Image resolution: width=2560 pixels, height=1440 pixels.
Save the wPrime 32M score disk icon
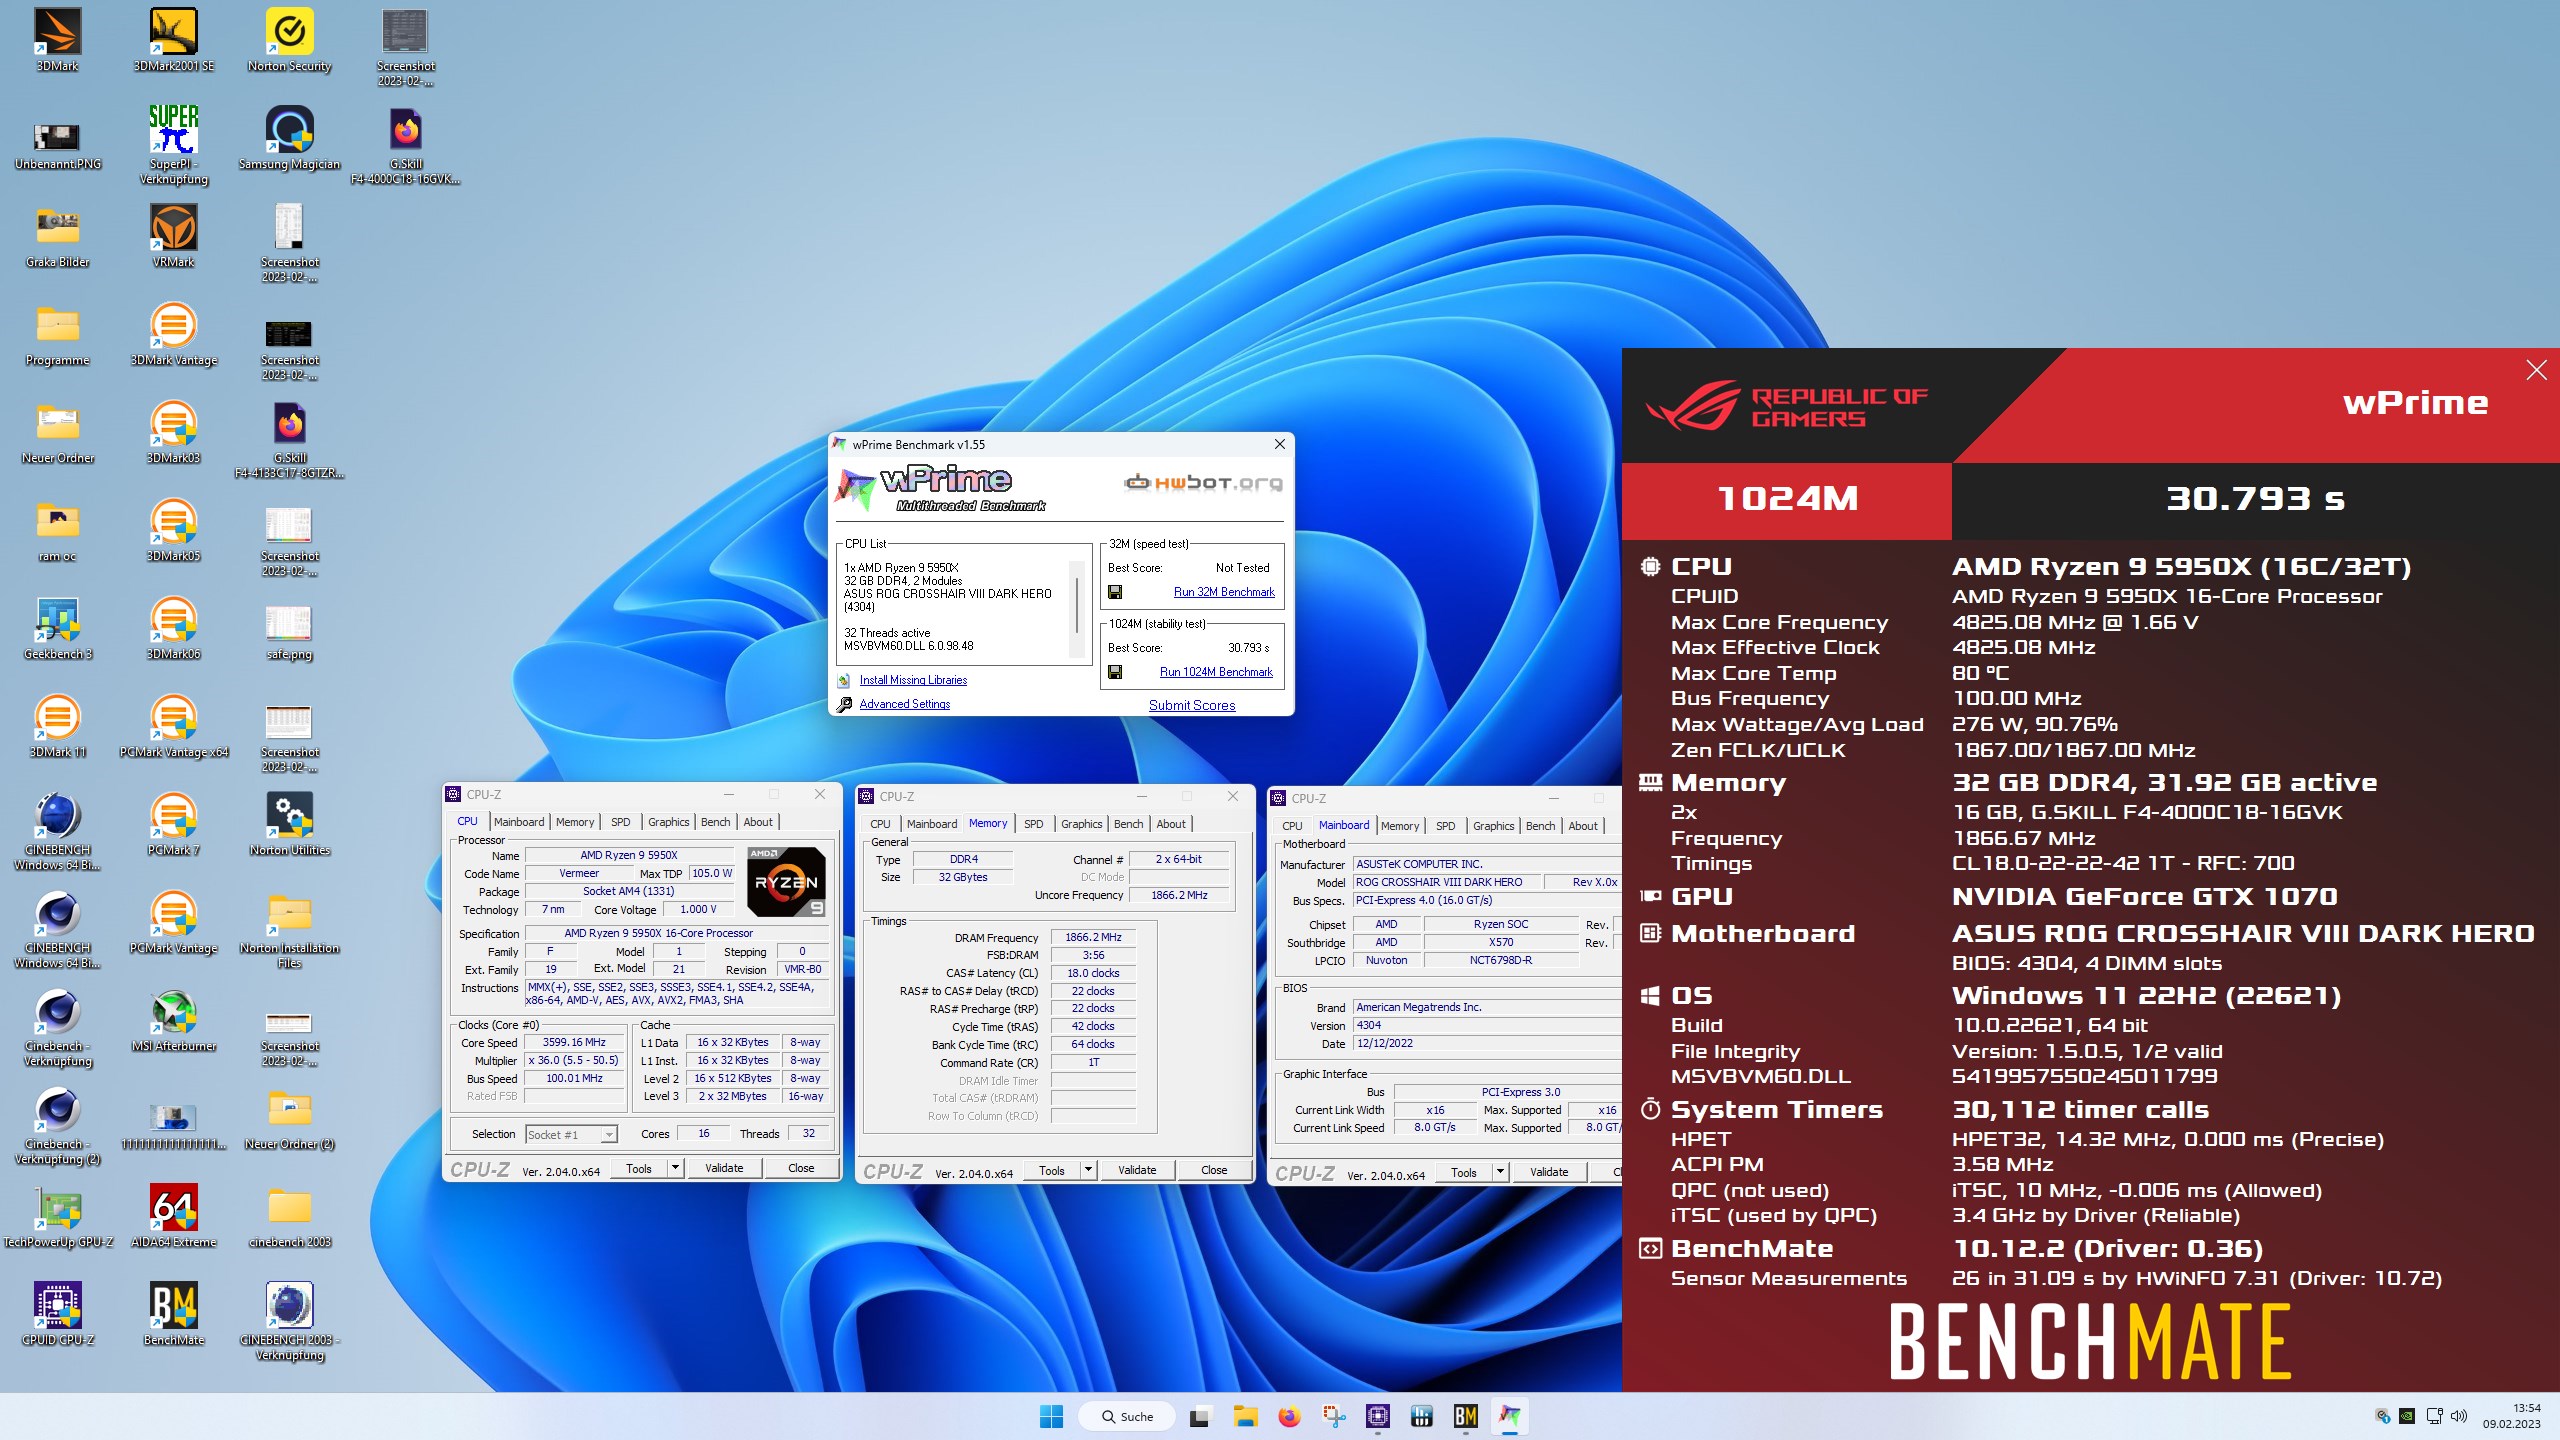(x=1115, y=592)
